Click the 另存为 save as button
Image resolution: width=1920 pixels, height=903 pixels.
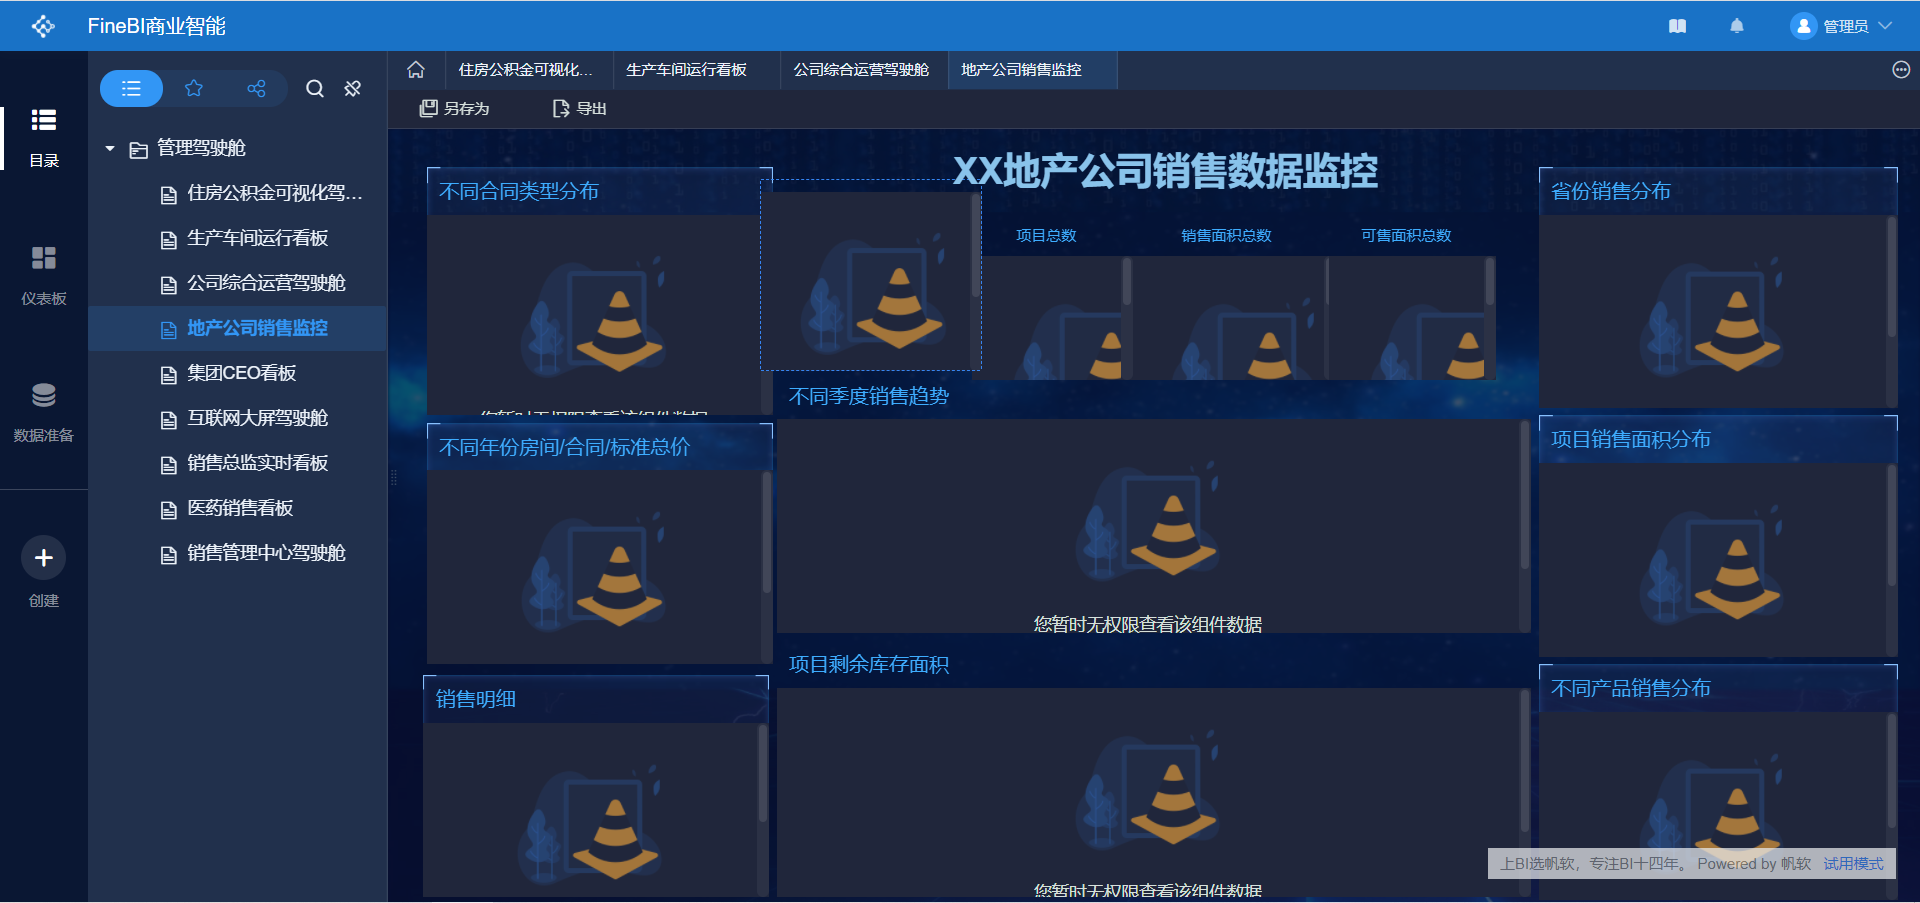pos(455,108)
